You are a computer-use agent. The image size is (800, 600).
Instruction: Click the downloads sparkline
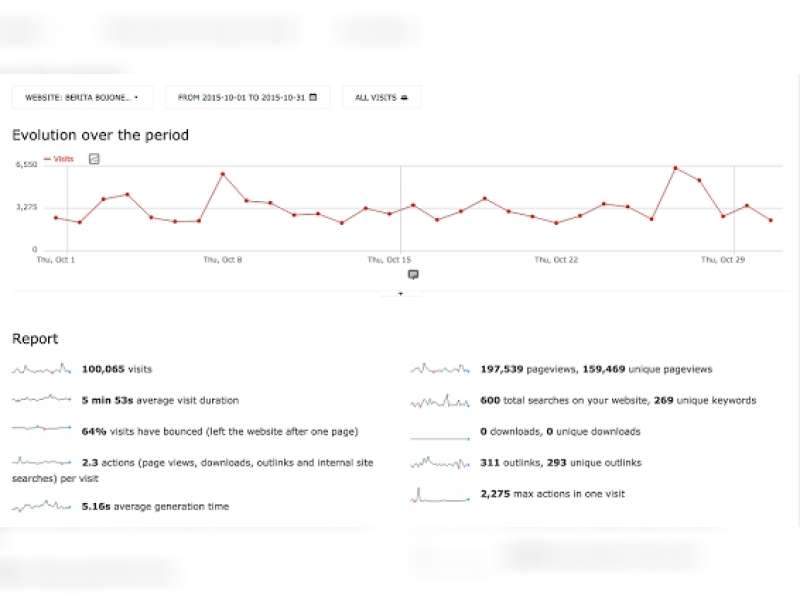(440, 435)
